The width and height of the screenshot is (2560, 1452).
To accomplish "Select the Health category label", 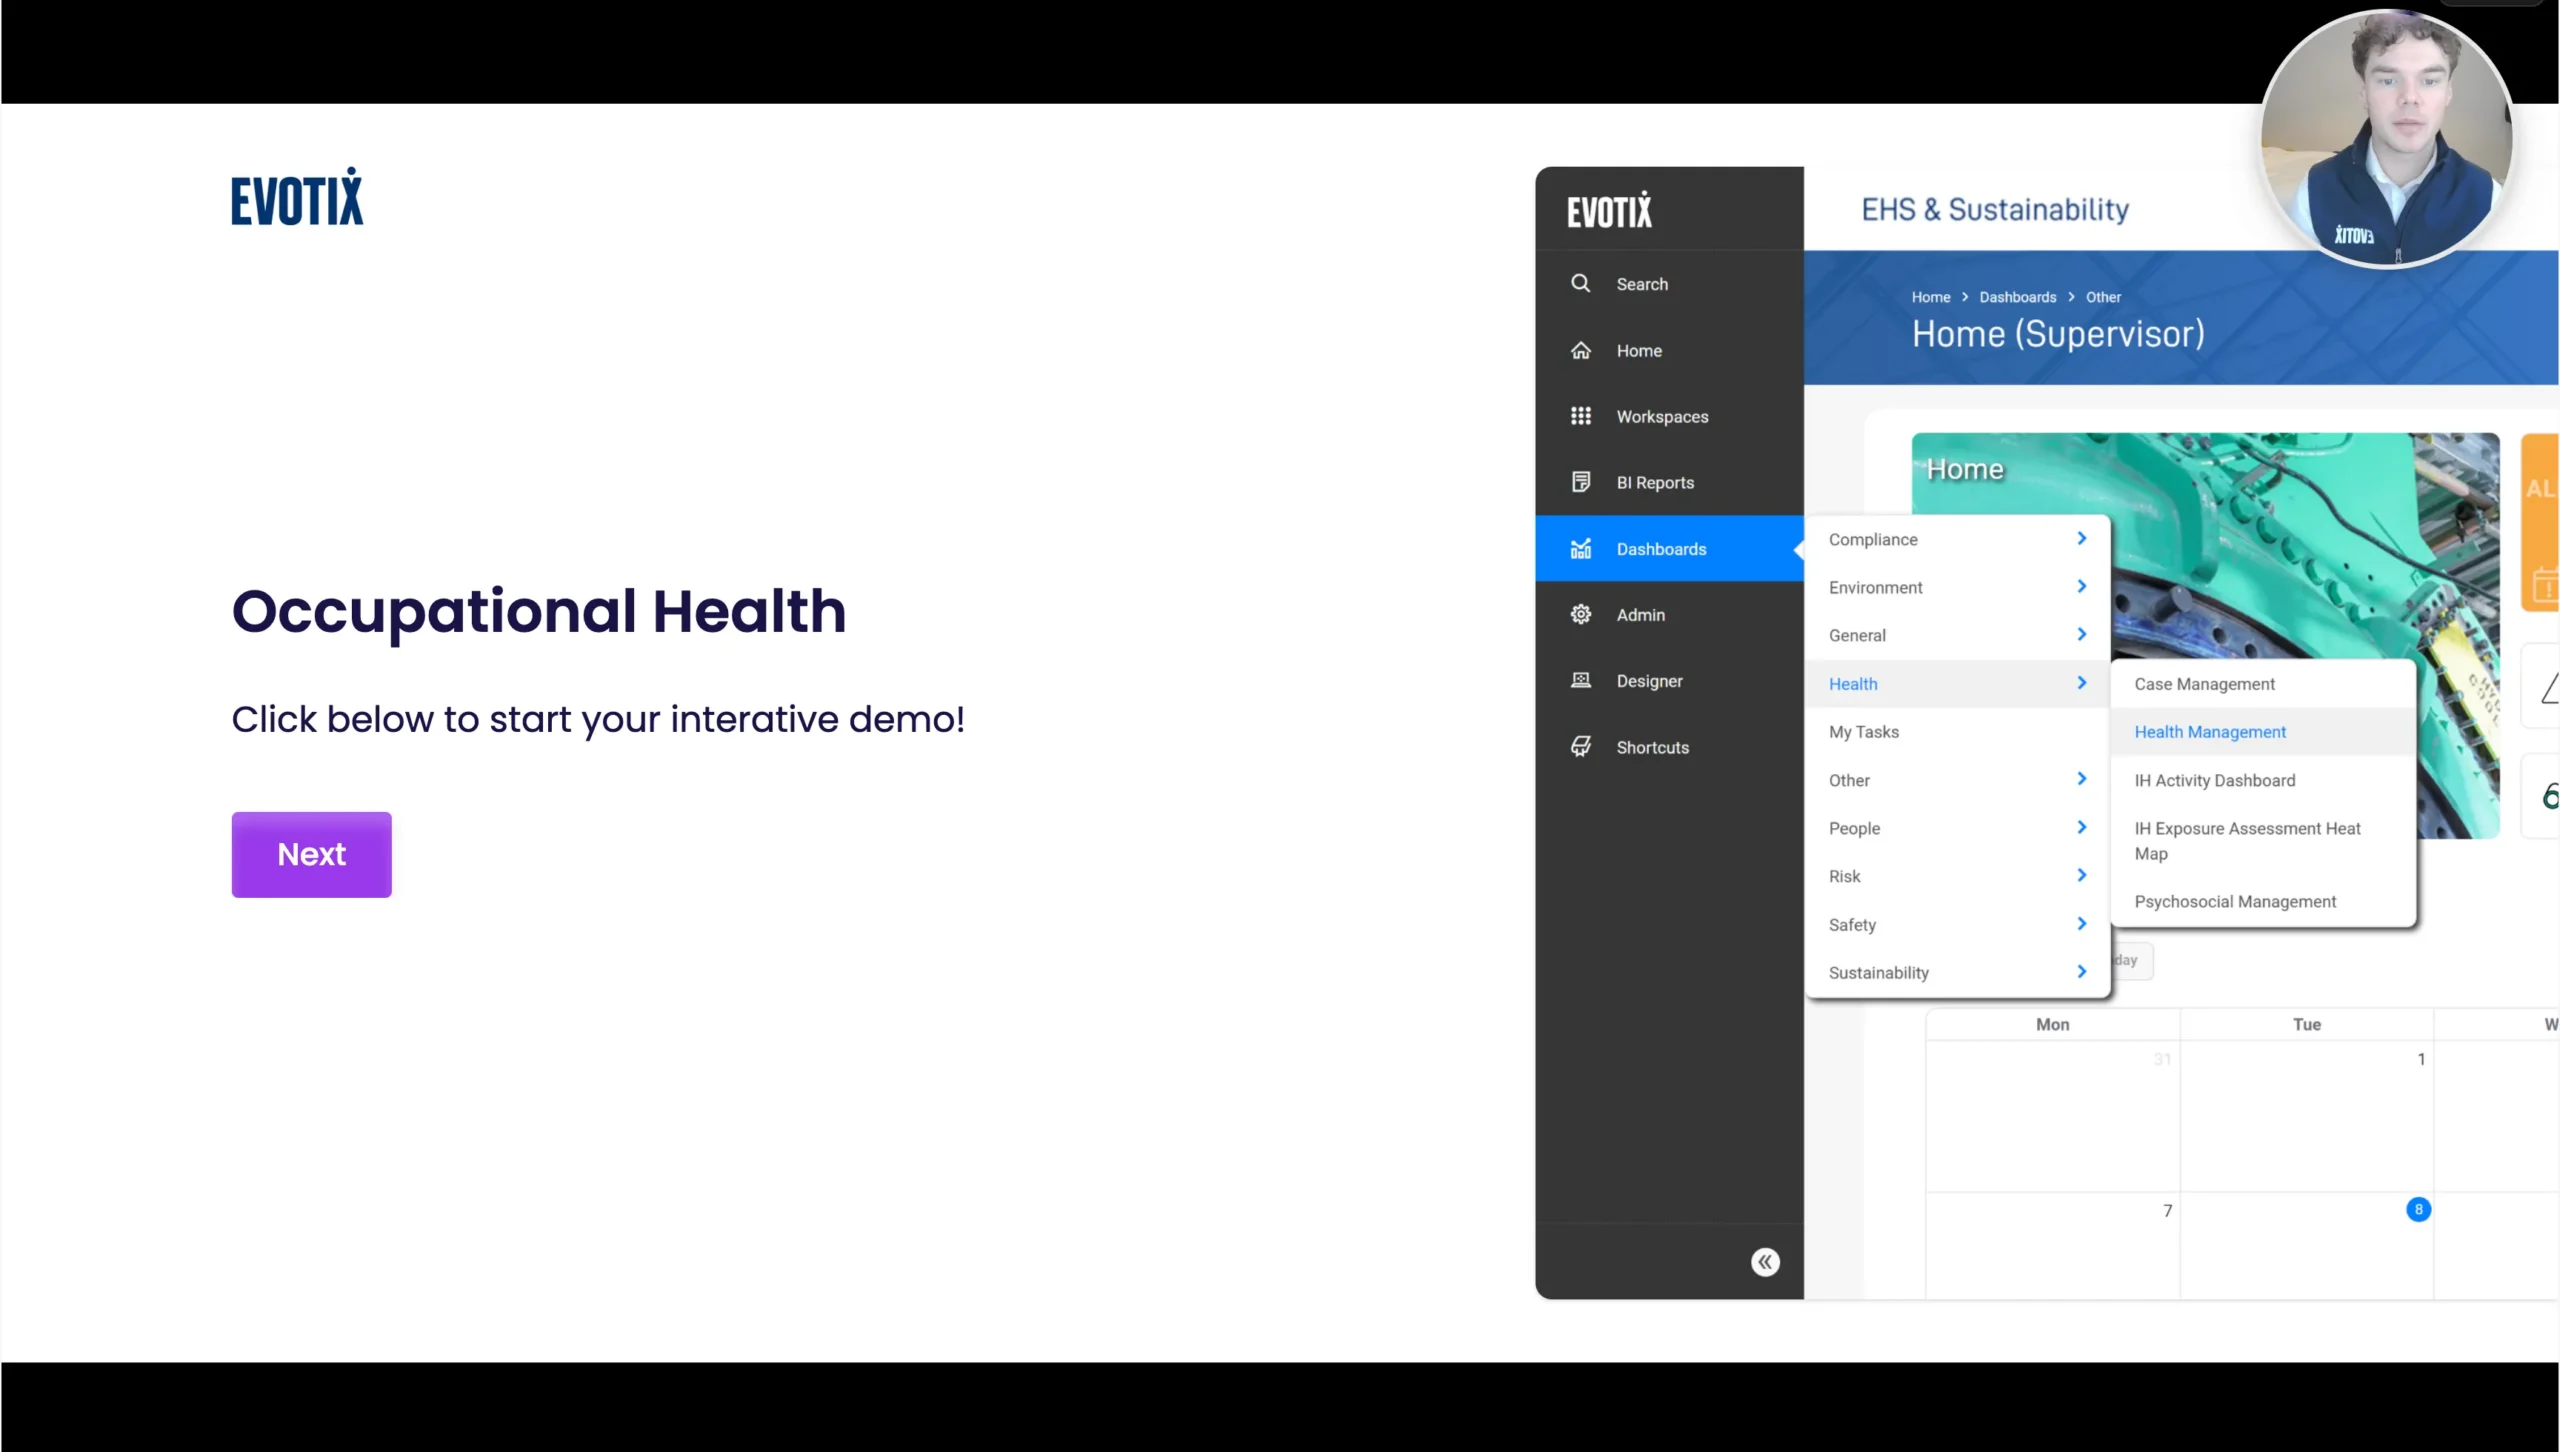I will [1853, 683].
